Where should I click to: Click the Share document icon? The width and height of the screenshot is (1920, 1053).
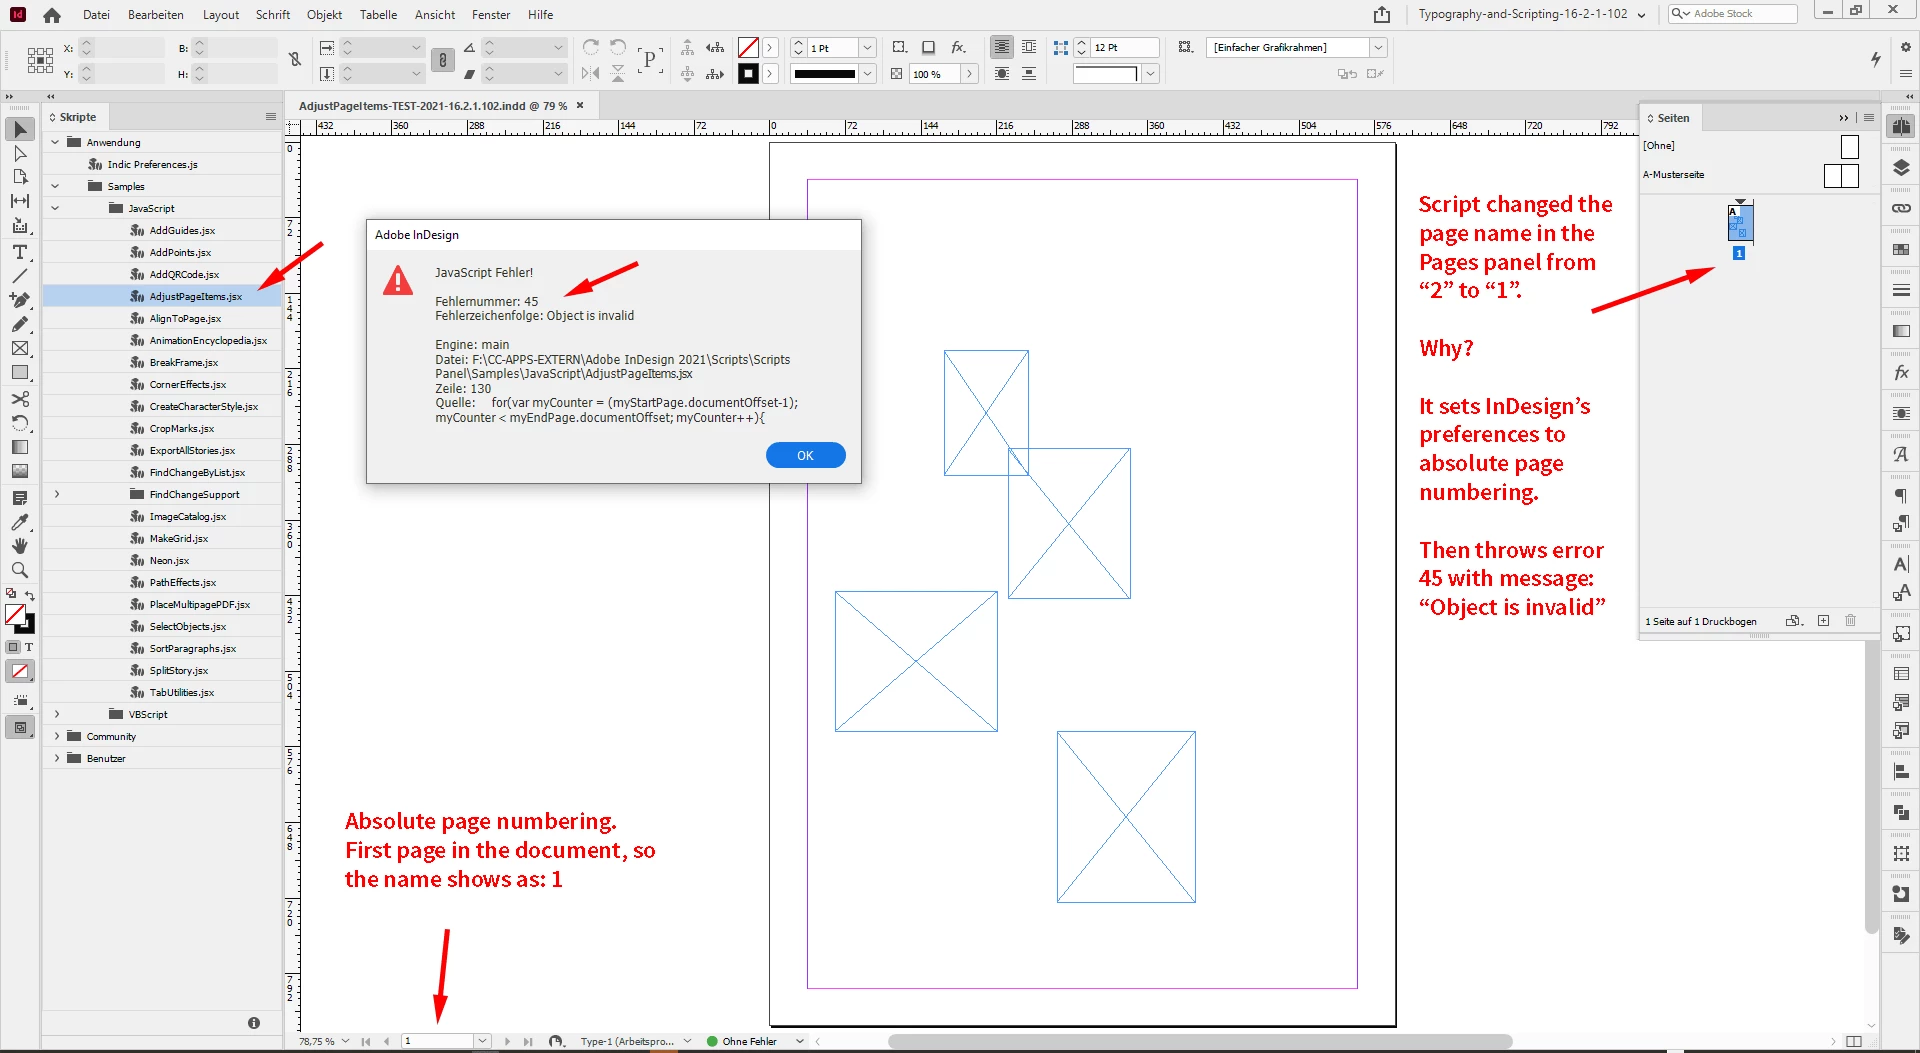(x=1382, y=14)
